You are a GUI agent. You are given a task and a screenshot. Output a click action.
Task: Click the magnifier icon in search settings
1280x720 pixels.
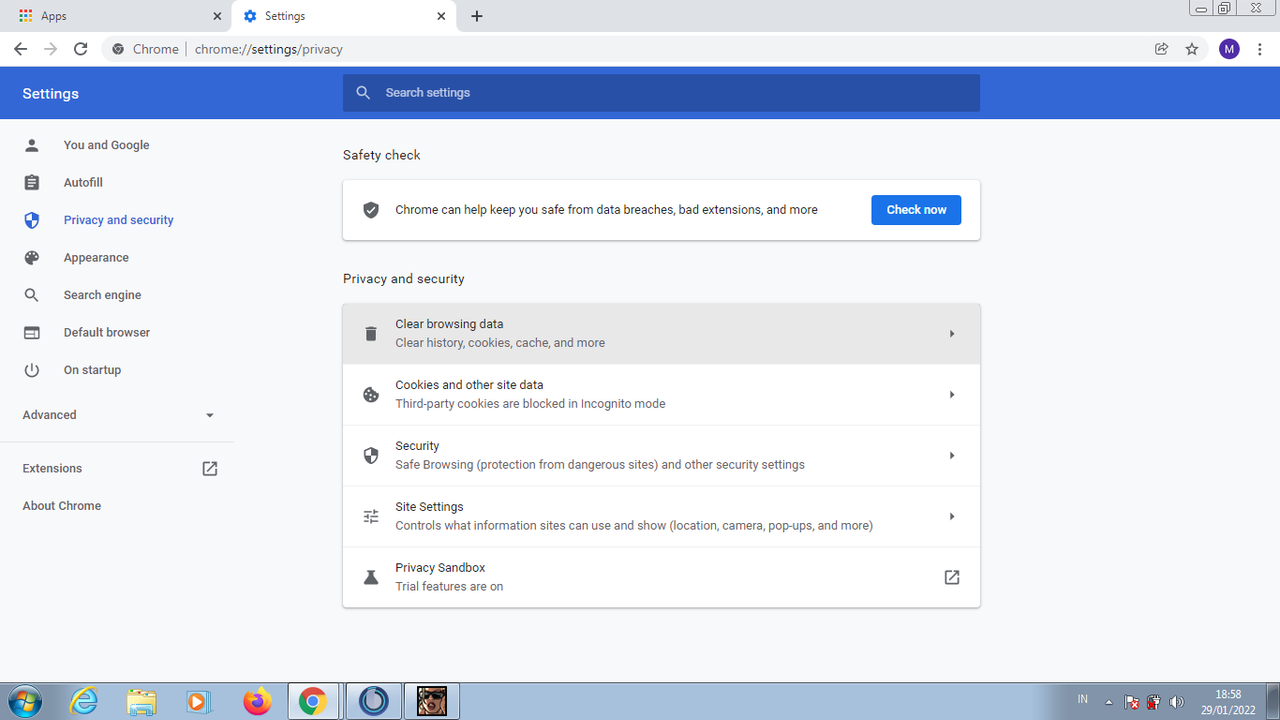364,93
